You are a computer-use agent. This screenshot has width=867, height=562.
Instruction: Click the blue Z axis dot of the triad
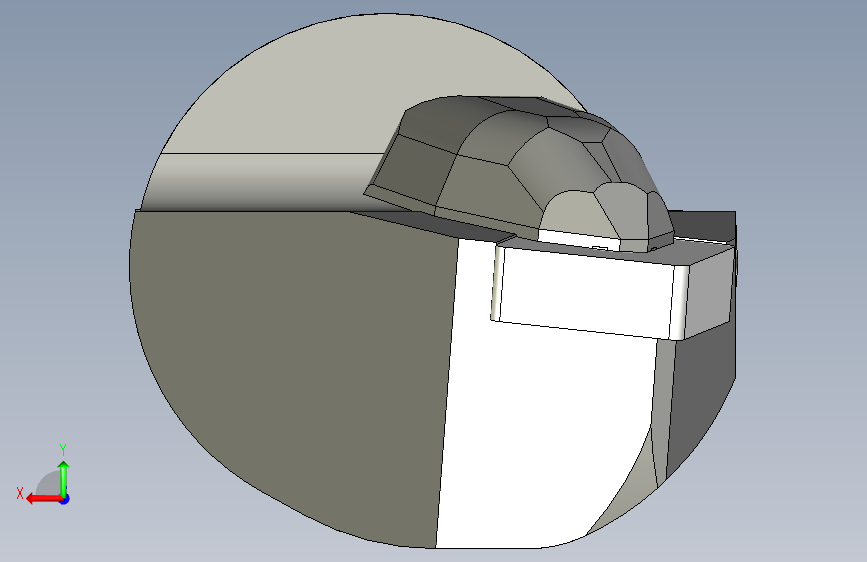65,499
